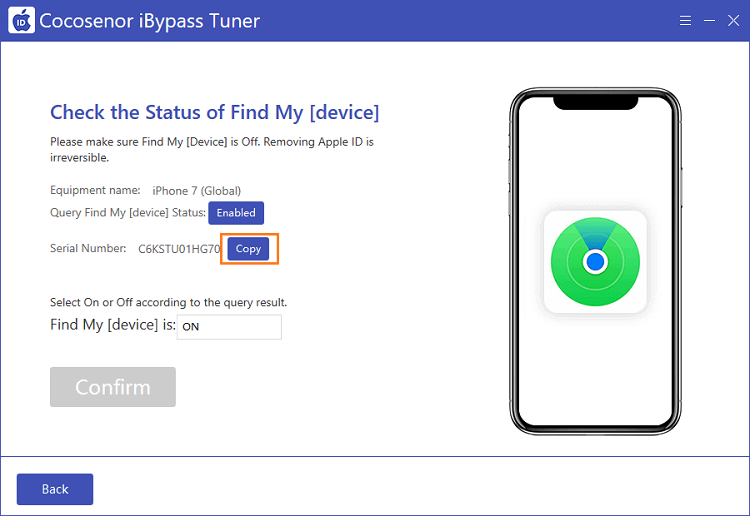Click the 'Equipment name:' label
This screenshot has height=516, width=750.
click(95, 190)
